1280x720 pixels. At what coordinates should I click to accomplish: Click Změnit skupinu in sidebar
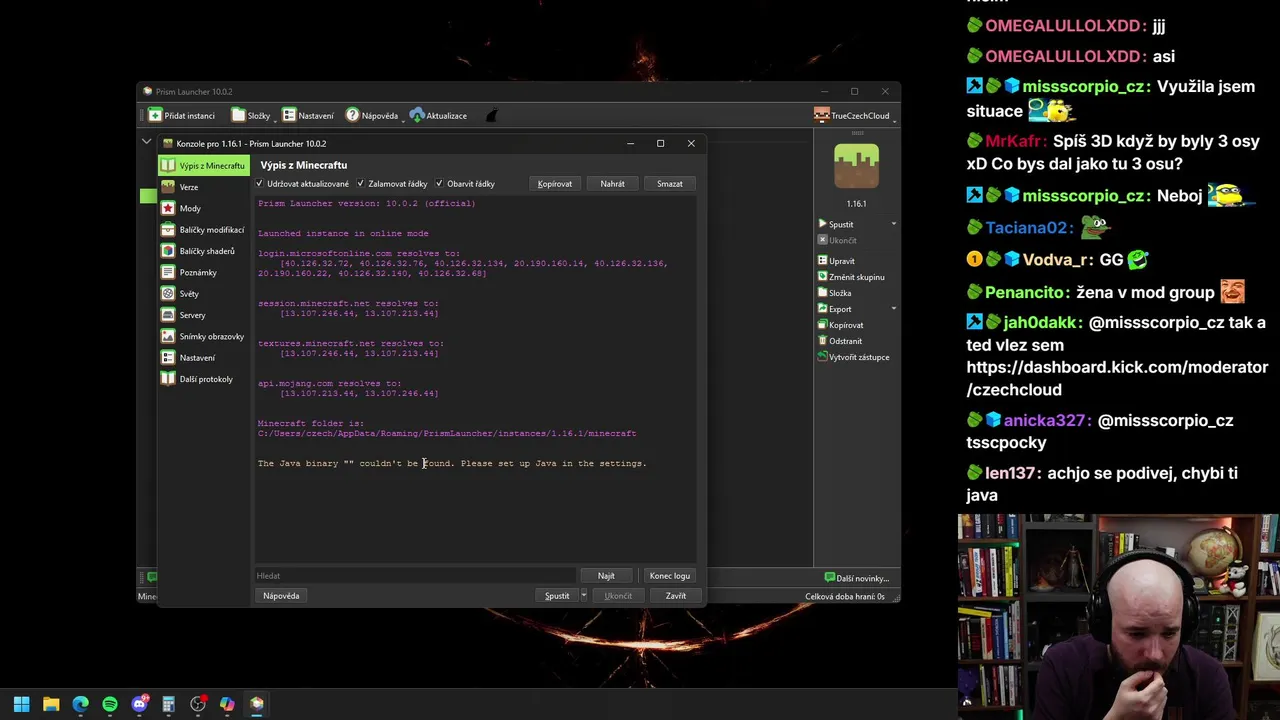pyautogui.click(x=850, y=277)
